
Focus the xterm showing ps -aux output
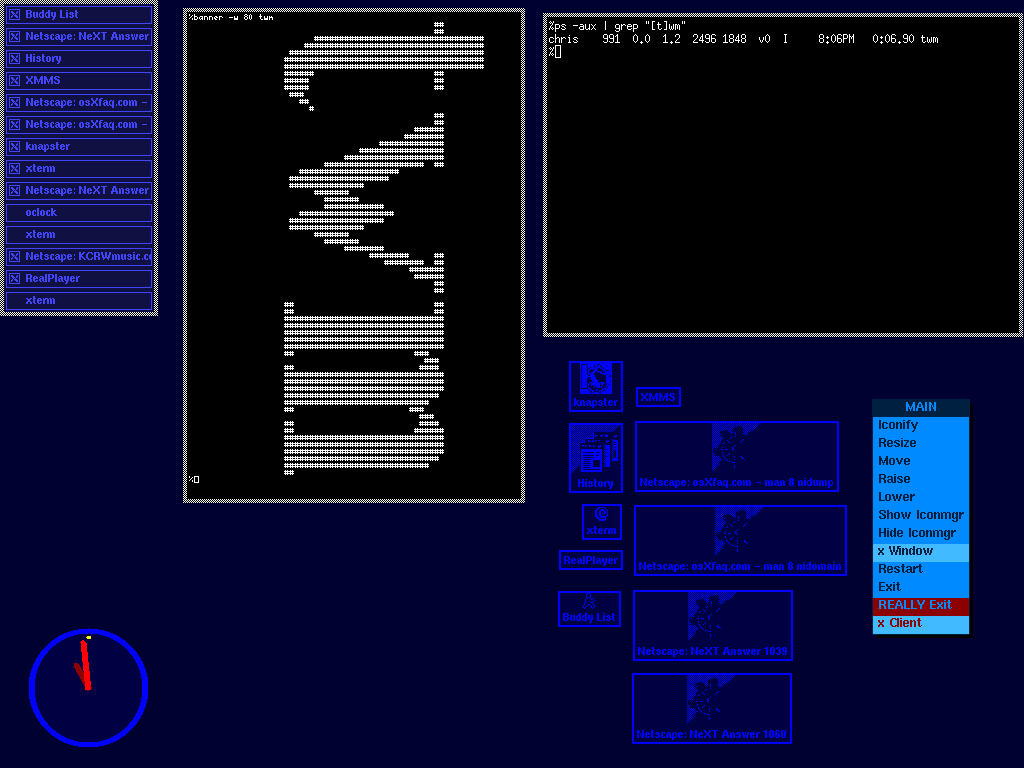783,175
